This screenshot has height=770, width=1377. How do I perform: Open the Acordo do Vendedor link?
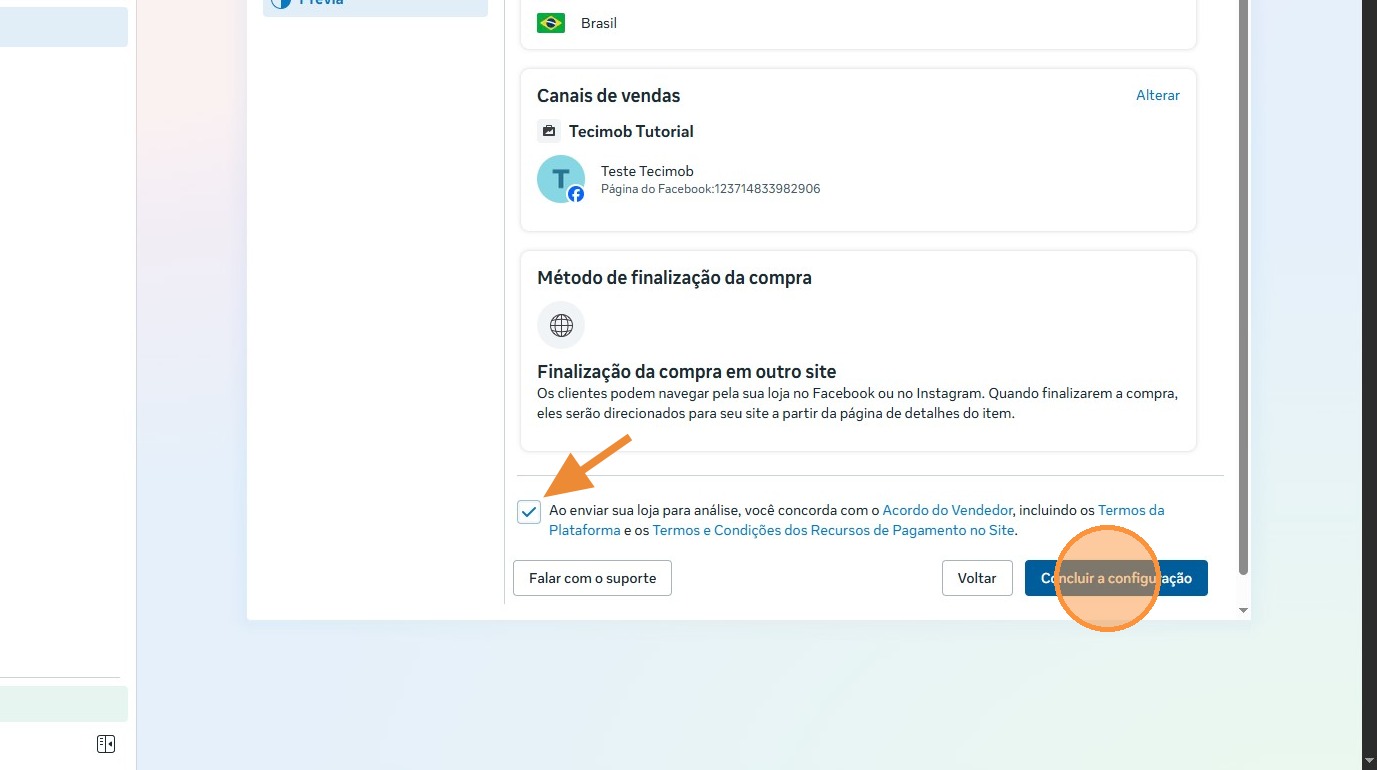[948, 510]
